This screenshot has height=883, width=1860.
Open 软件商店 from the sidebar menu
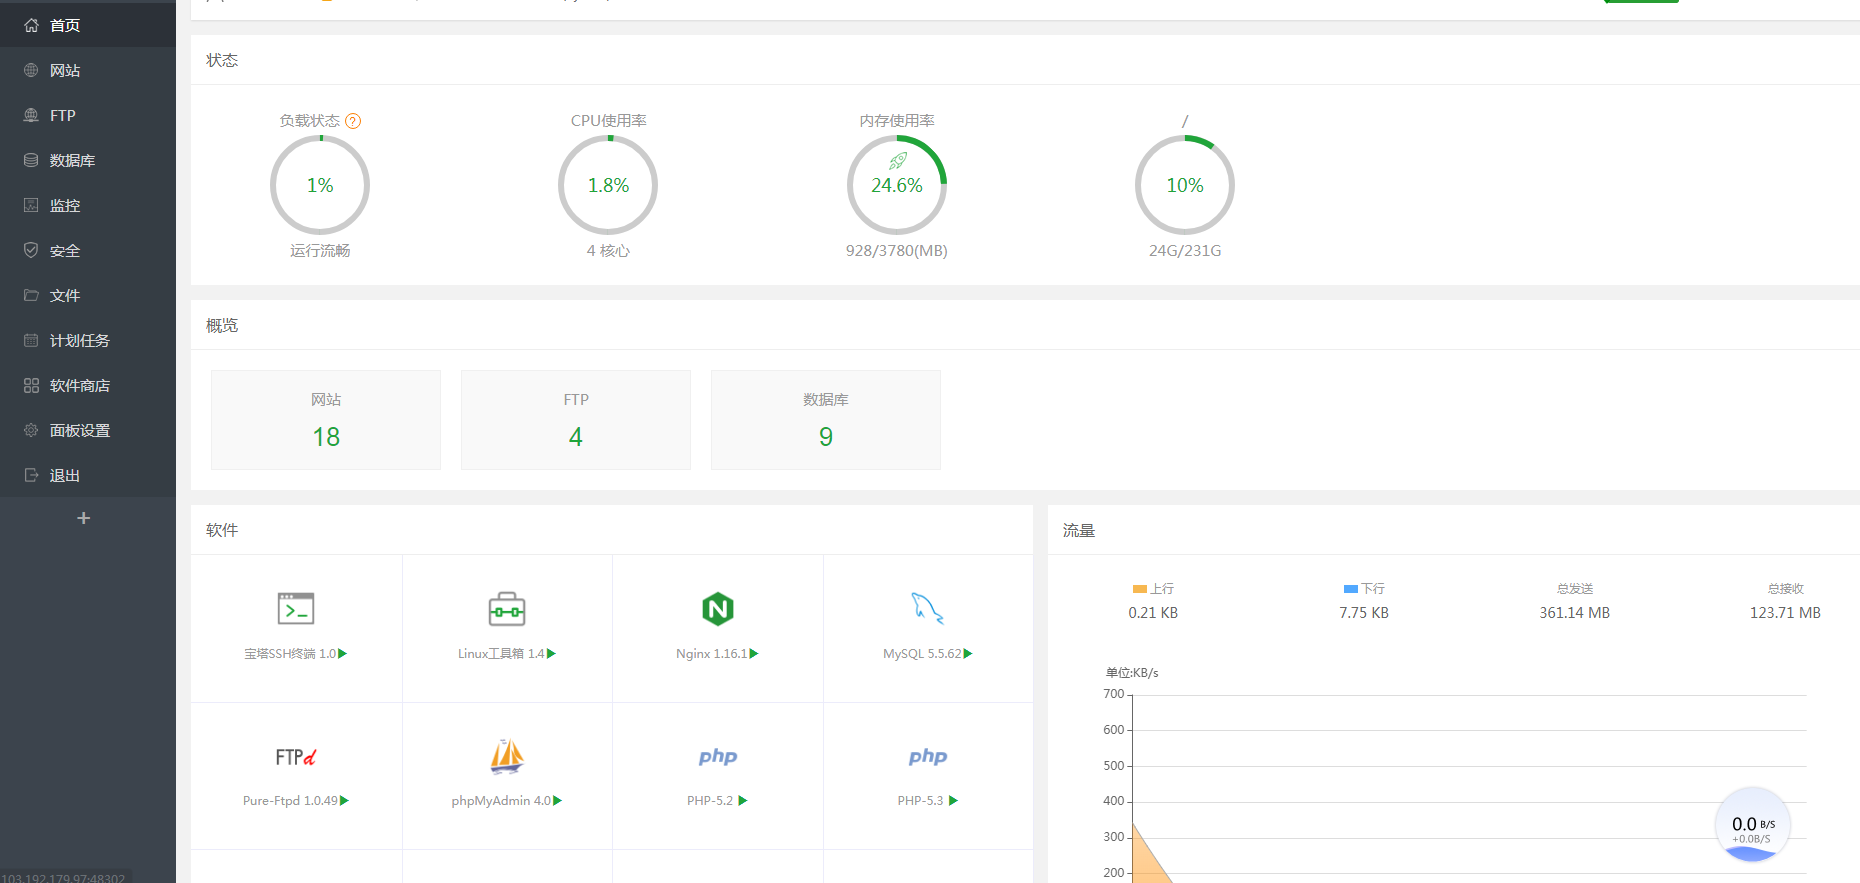tap(80, 386)
